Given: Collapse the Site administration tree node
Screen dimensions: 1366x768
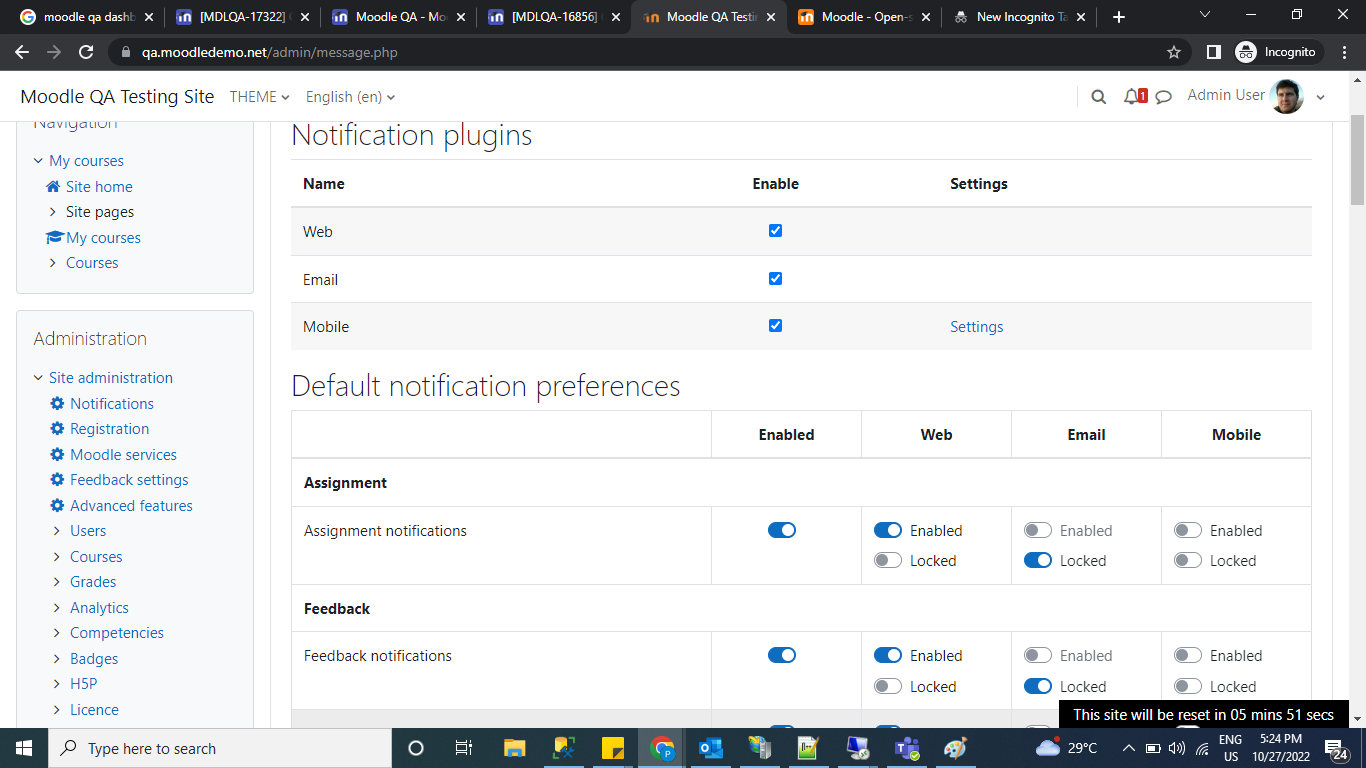Looking at the screenshot, I should coord(38,378).
